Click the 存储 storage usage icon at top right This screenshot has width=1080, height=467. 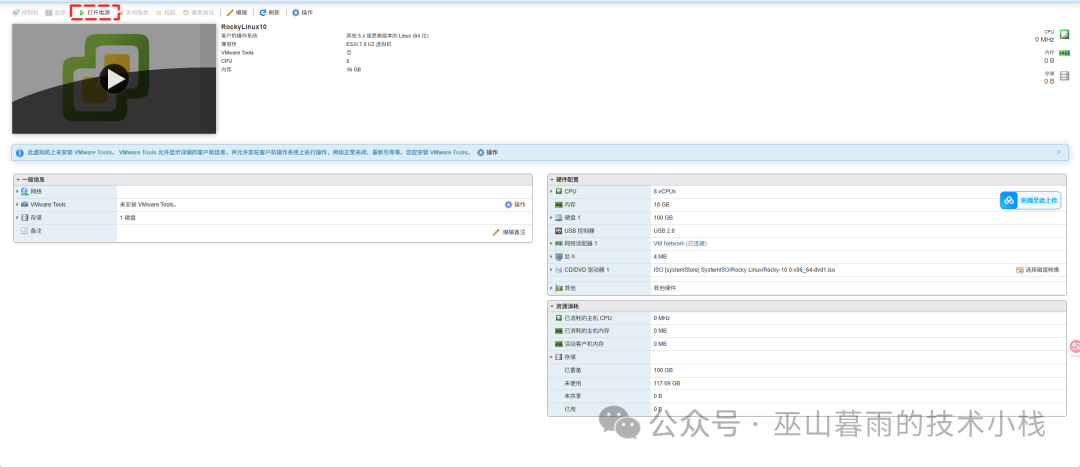[x=1065, y=75]
